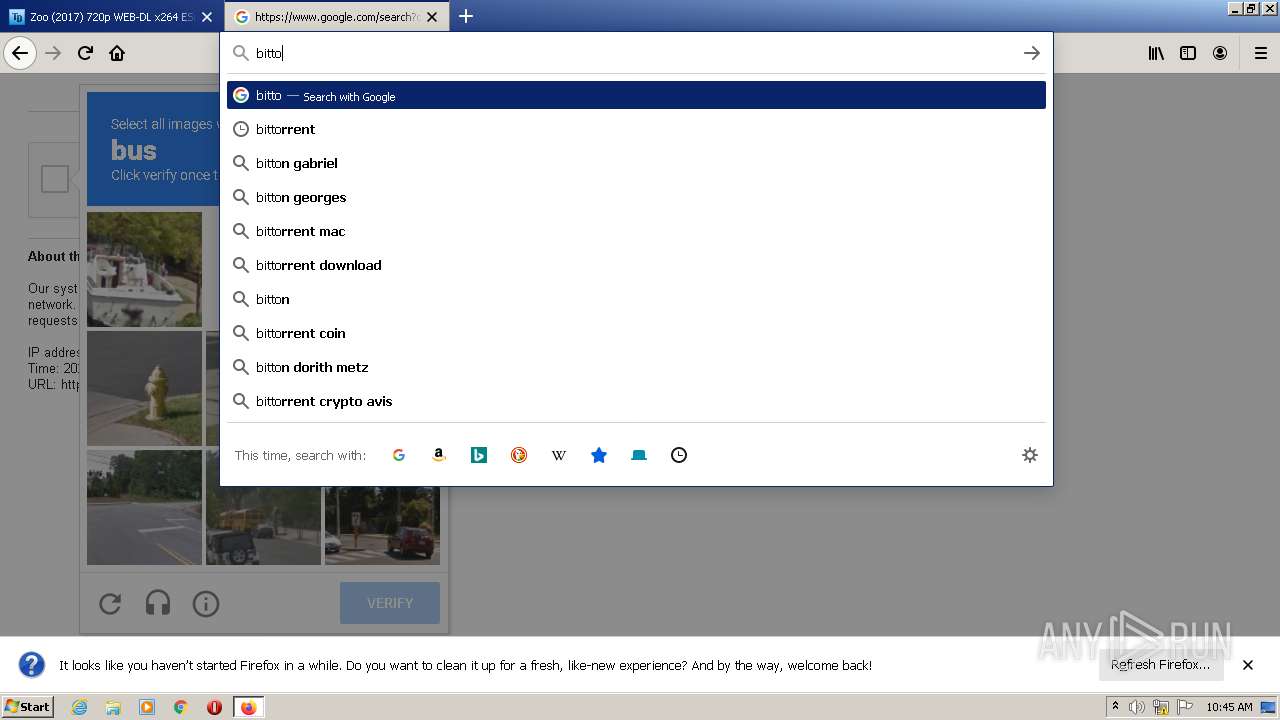
Task: Select the red car captcha tile
Action: tap(382, 526)
